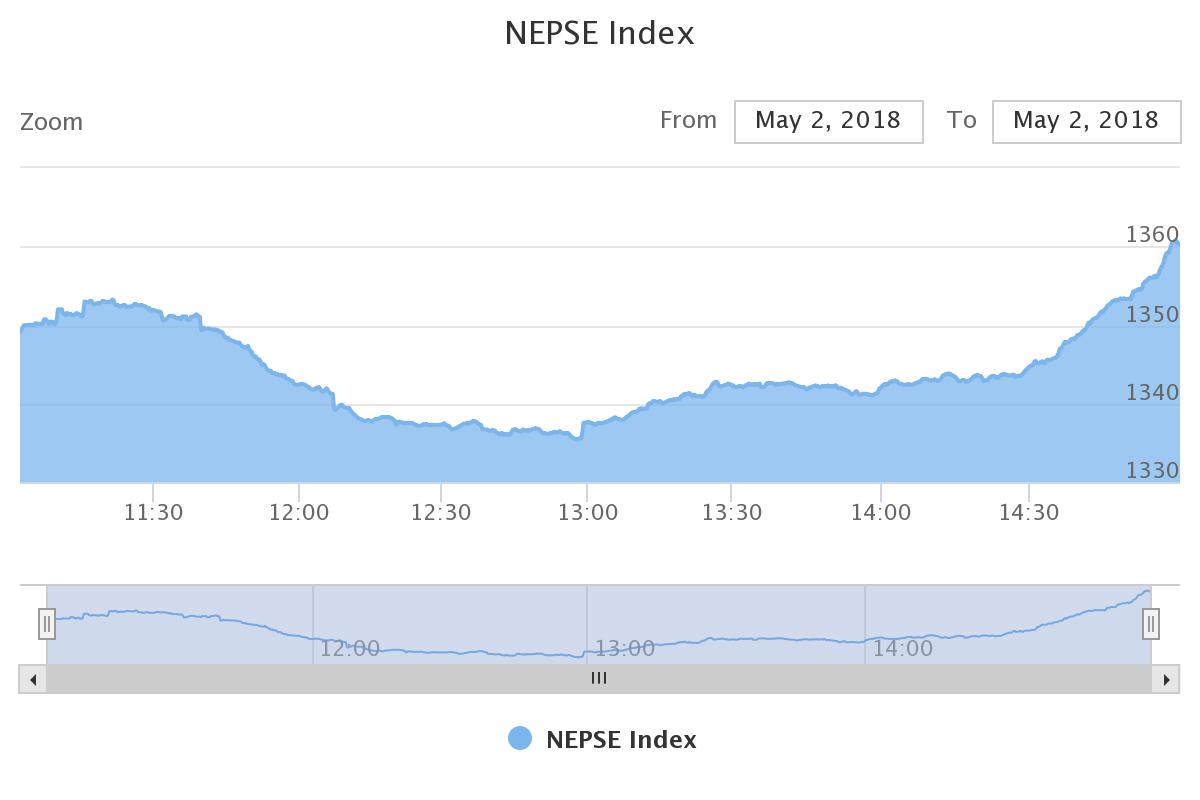Click the 13:00 marker in navigator

(x=625, y=649)
